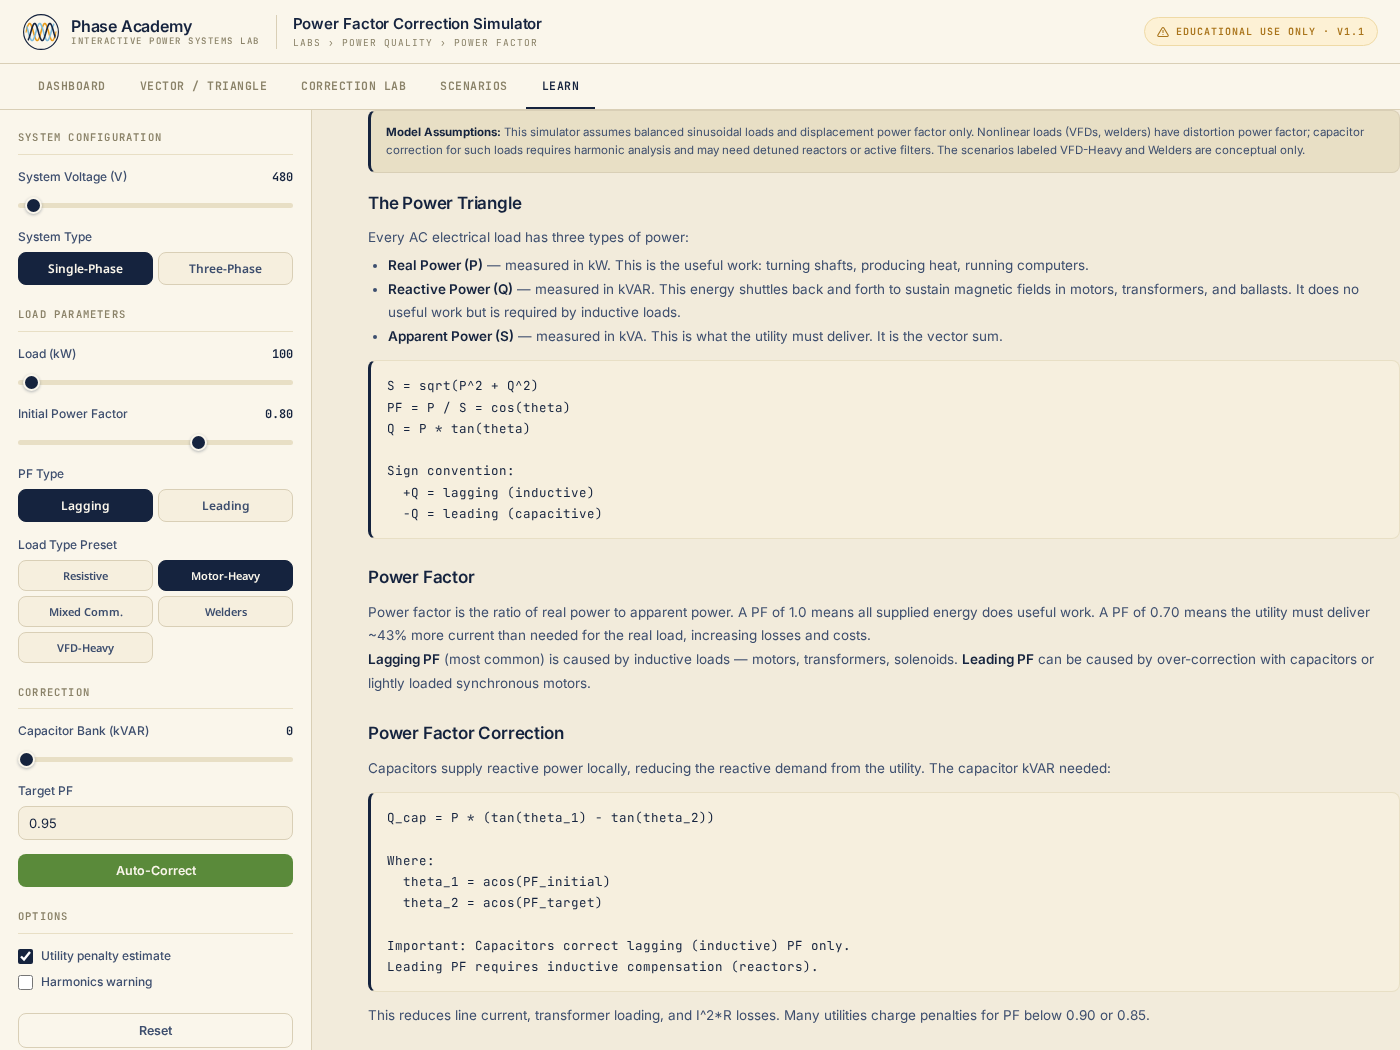Image resolution: width=1400 pixels, height=1050 pixels.
Task: Click the Initial Power Factor value 0.80
Action: coord(279,414)
